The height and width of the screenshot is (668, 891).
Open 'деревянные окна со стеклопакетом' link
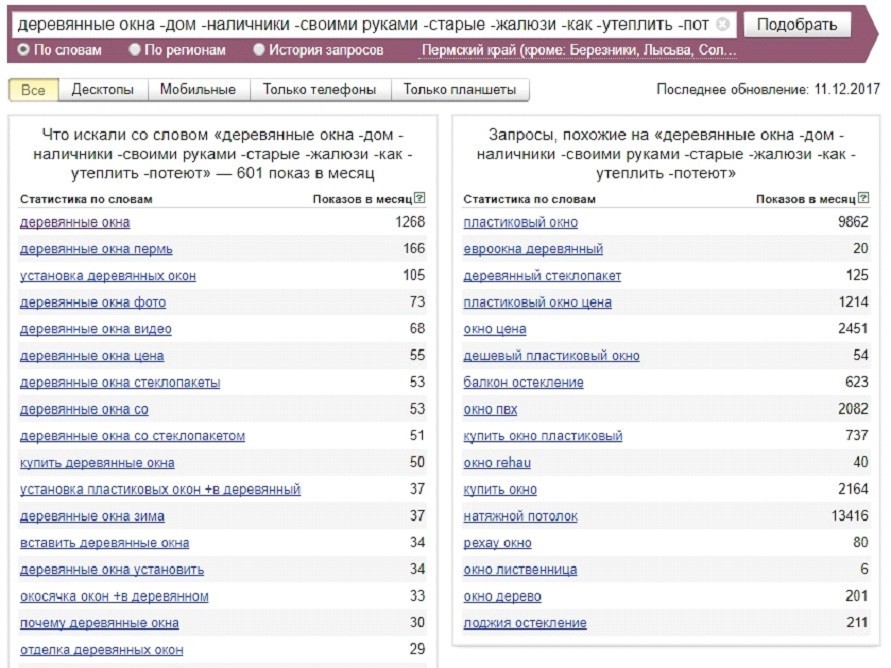tap(132, 436)
